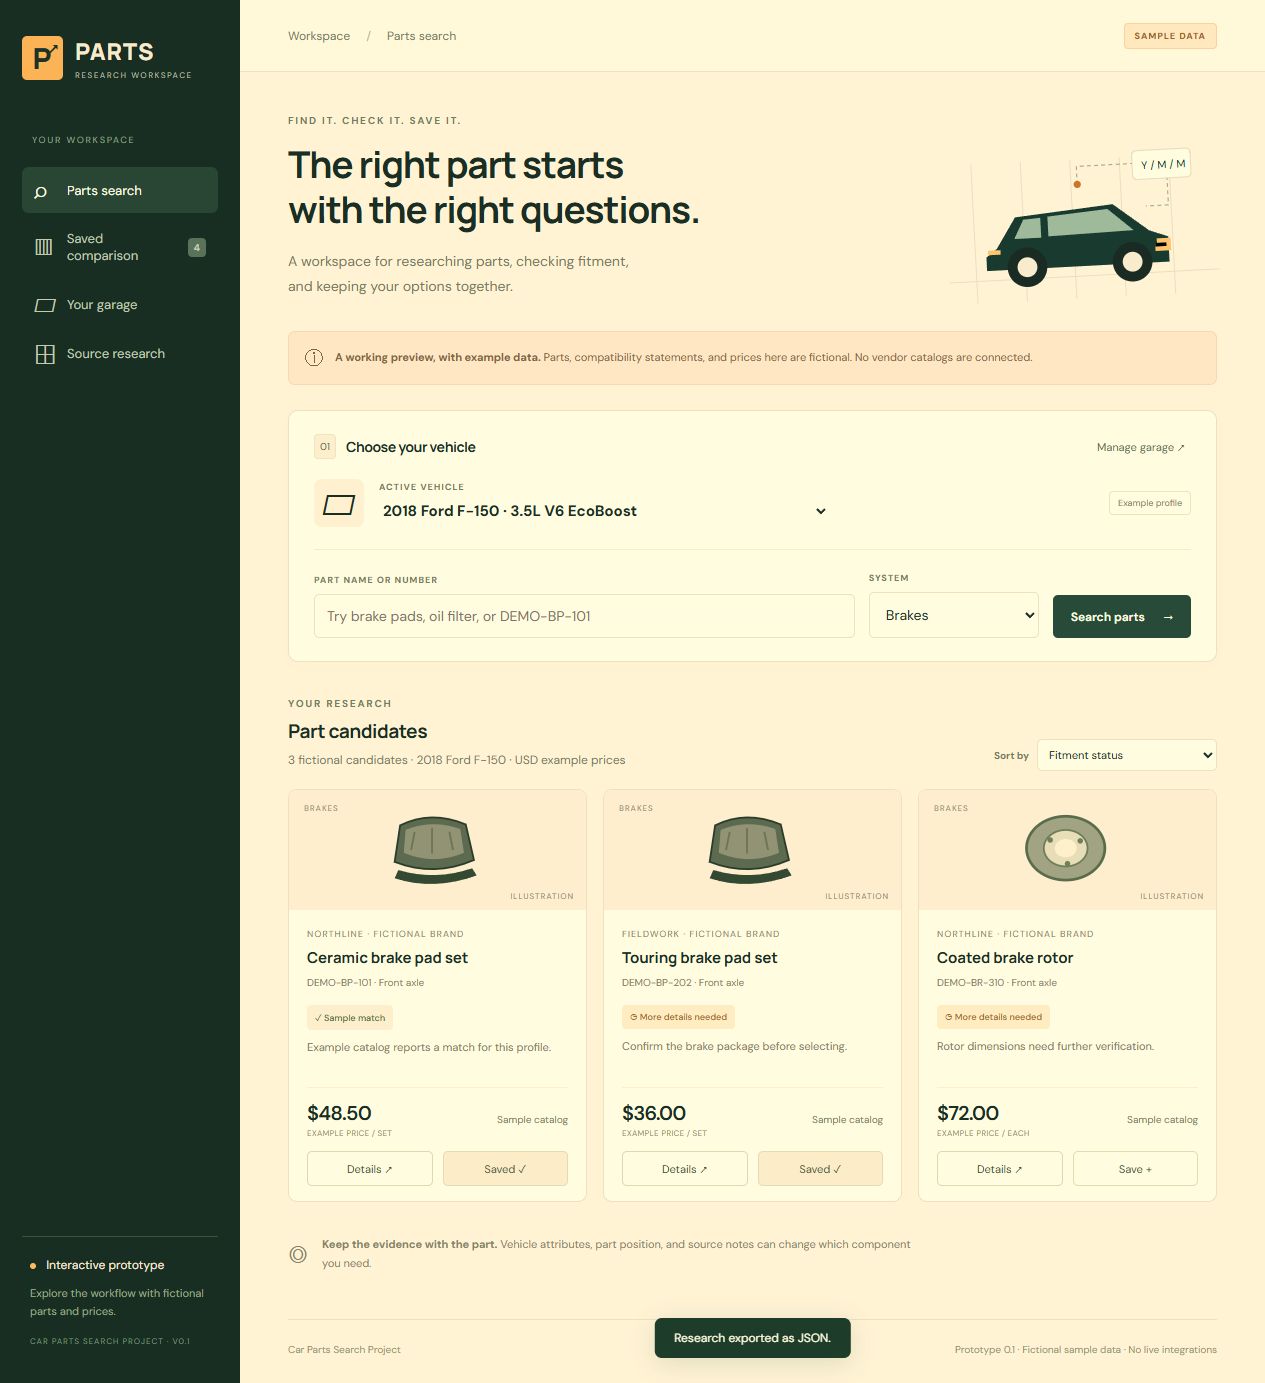Click the Touring brake pad set illustration
Viewport: 1265px width, 1383px height.
tap(749, 849)
